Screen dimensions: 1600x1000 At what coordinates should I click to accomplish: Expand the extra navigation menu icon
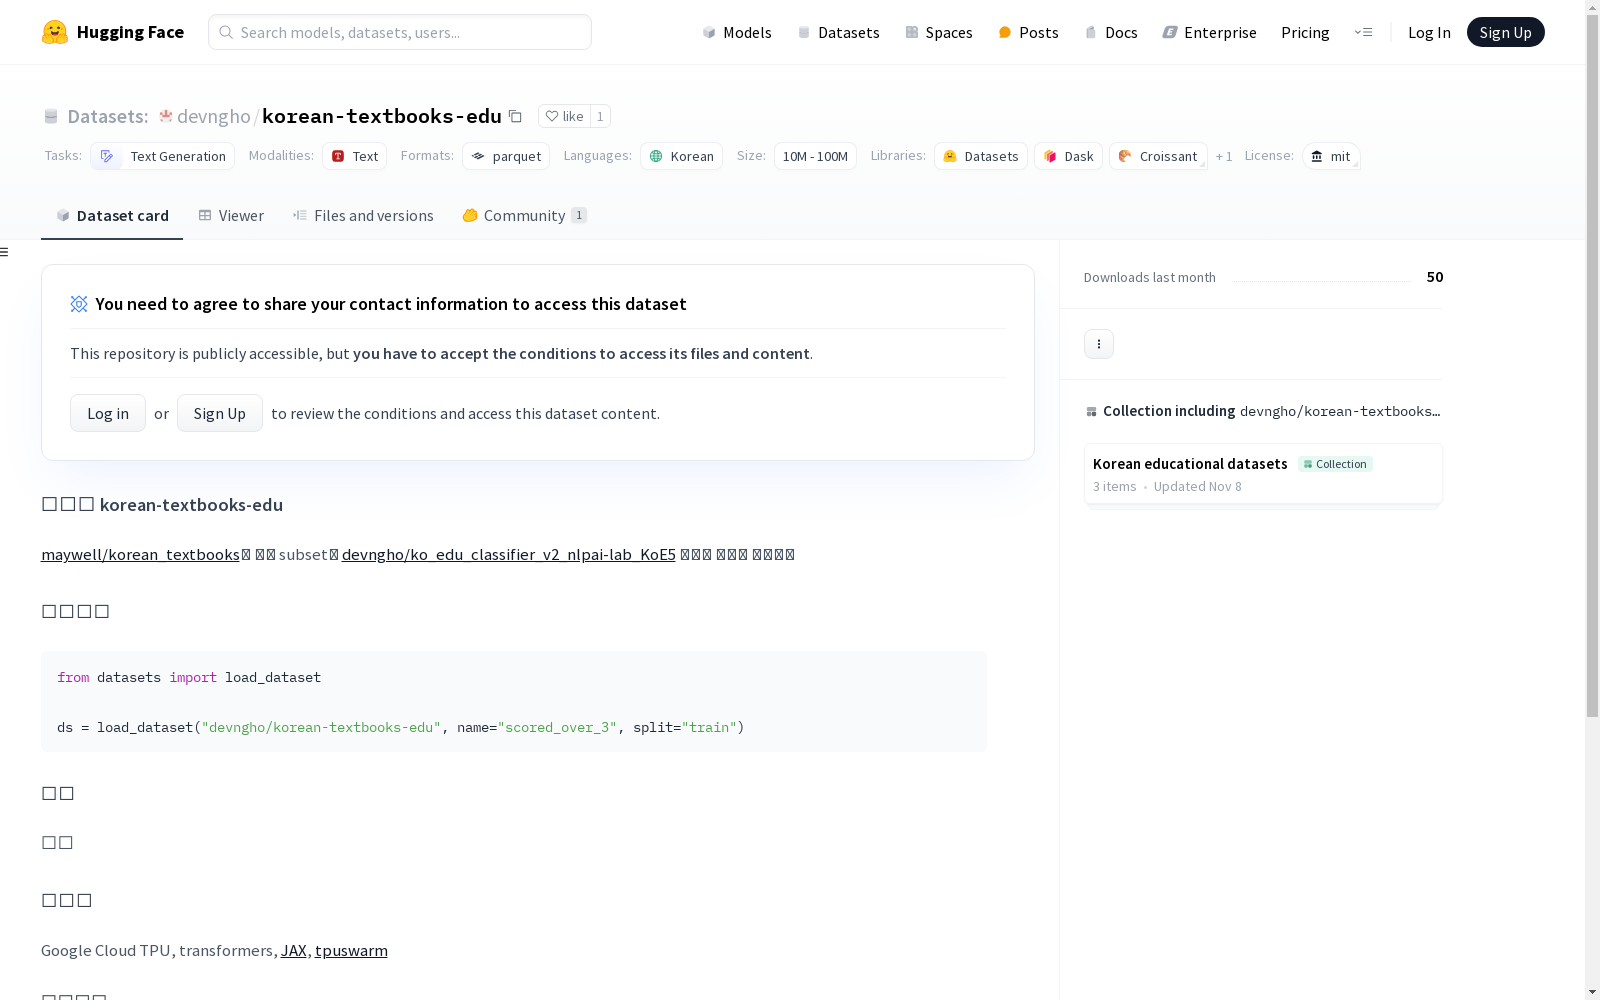[x=1363, y=32]
